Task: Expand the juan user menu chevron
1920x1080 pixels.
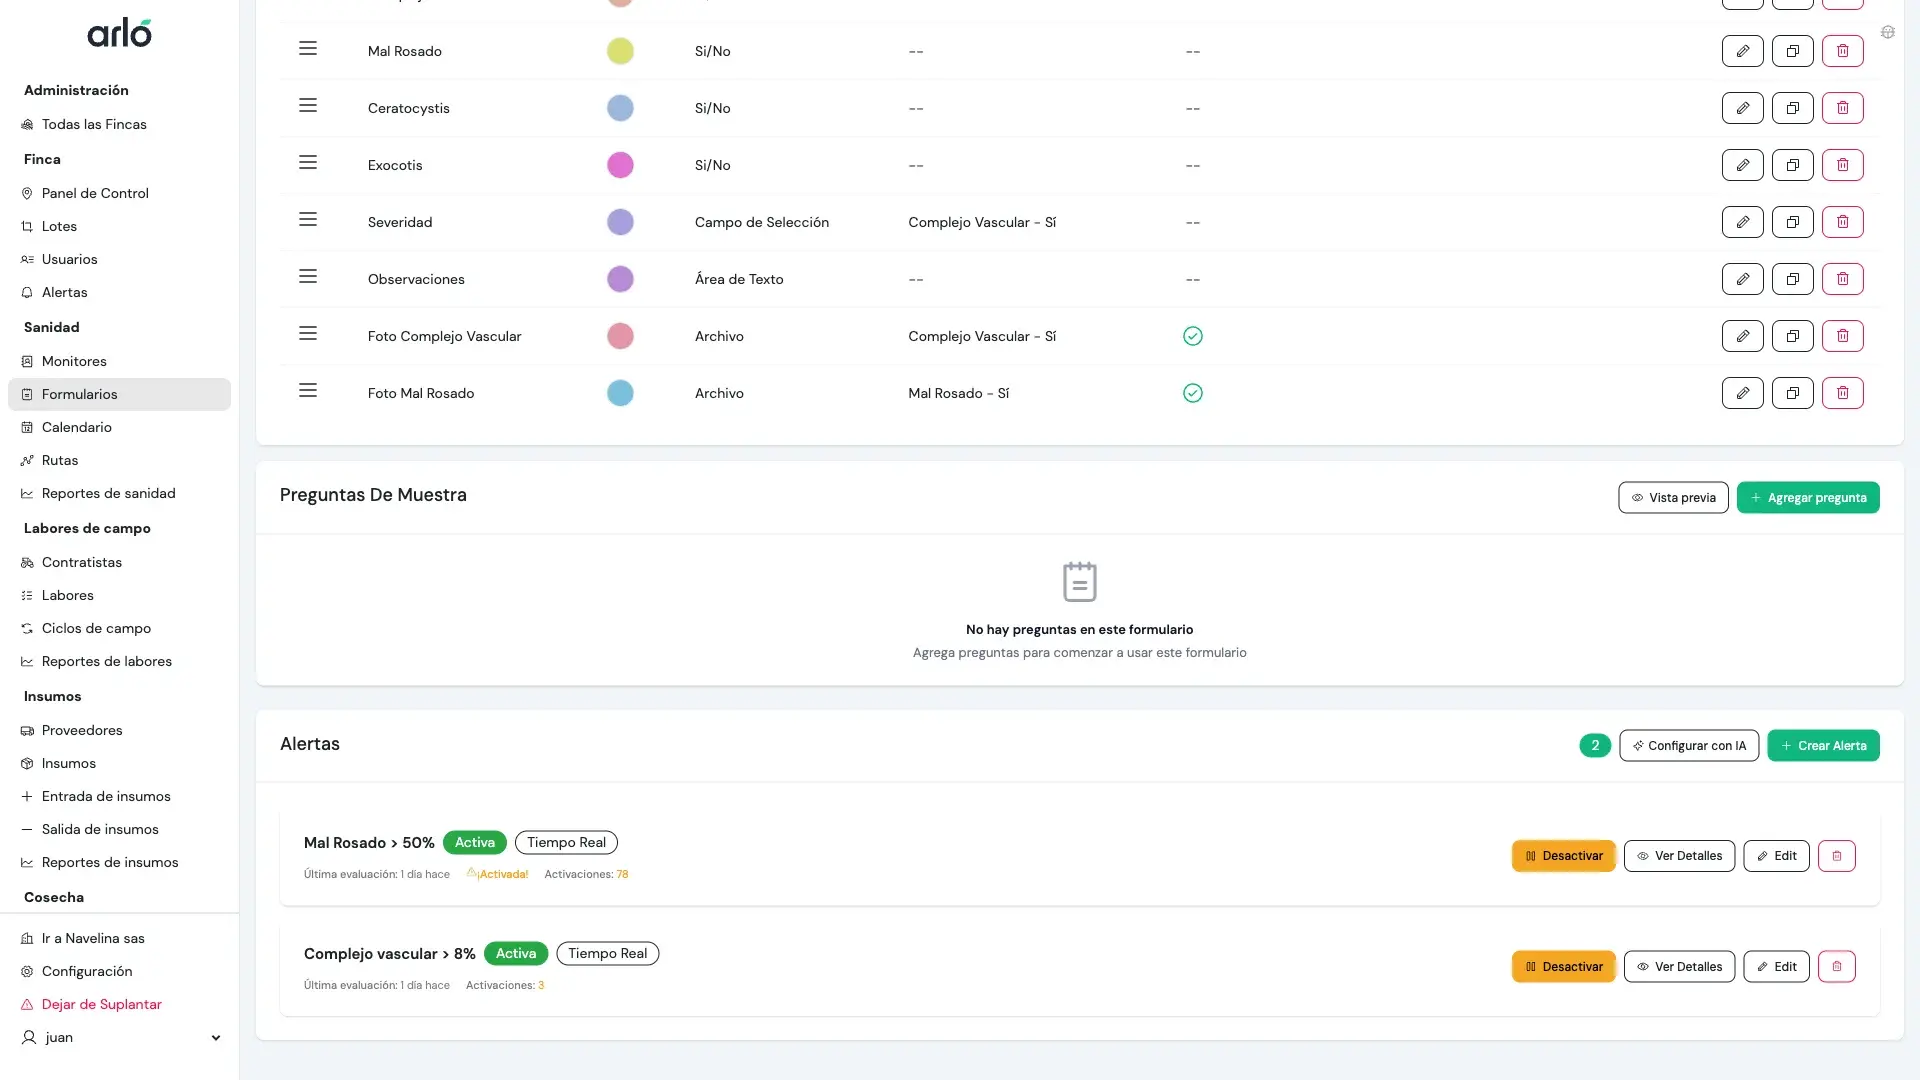Action: pos(215,1038)
